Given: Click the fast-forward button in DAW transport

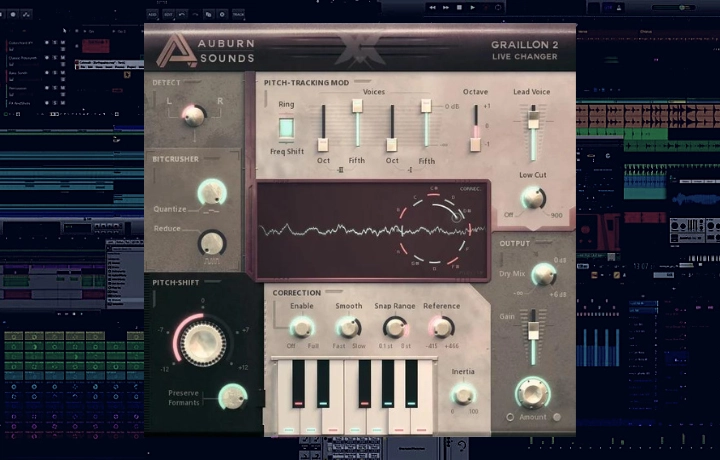Looking at the screenshot, I should tap(445, 7).
